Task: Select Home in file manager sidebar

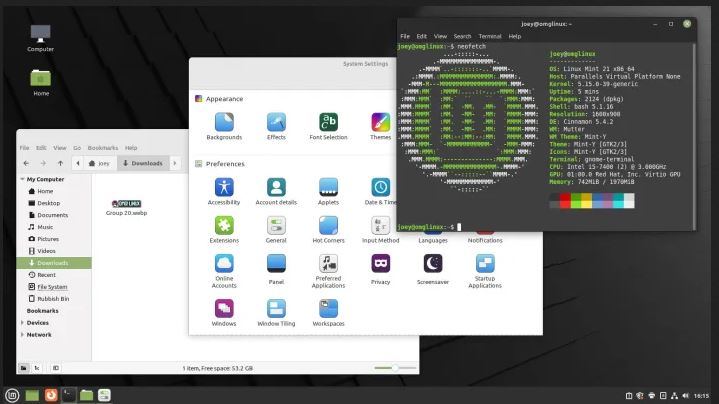Action: (x=54, y=191)
